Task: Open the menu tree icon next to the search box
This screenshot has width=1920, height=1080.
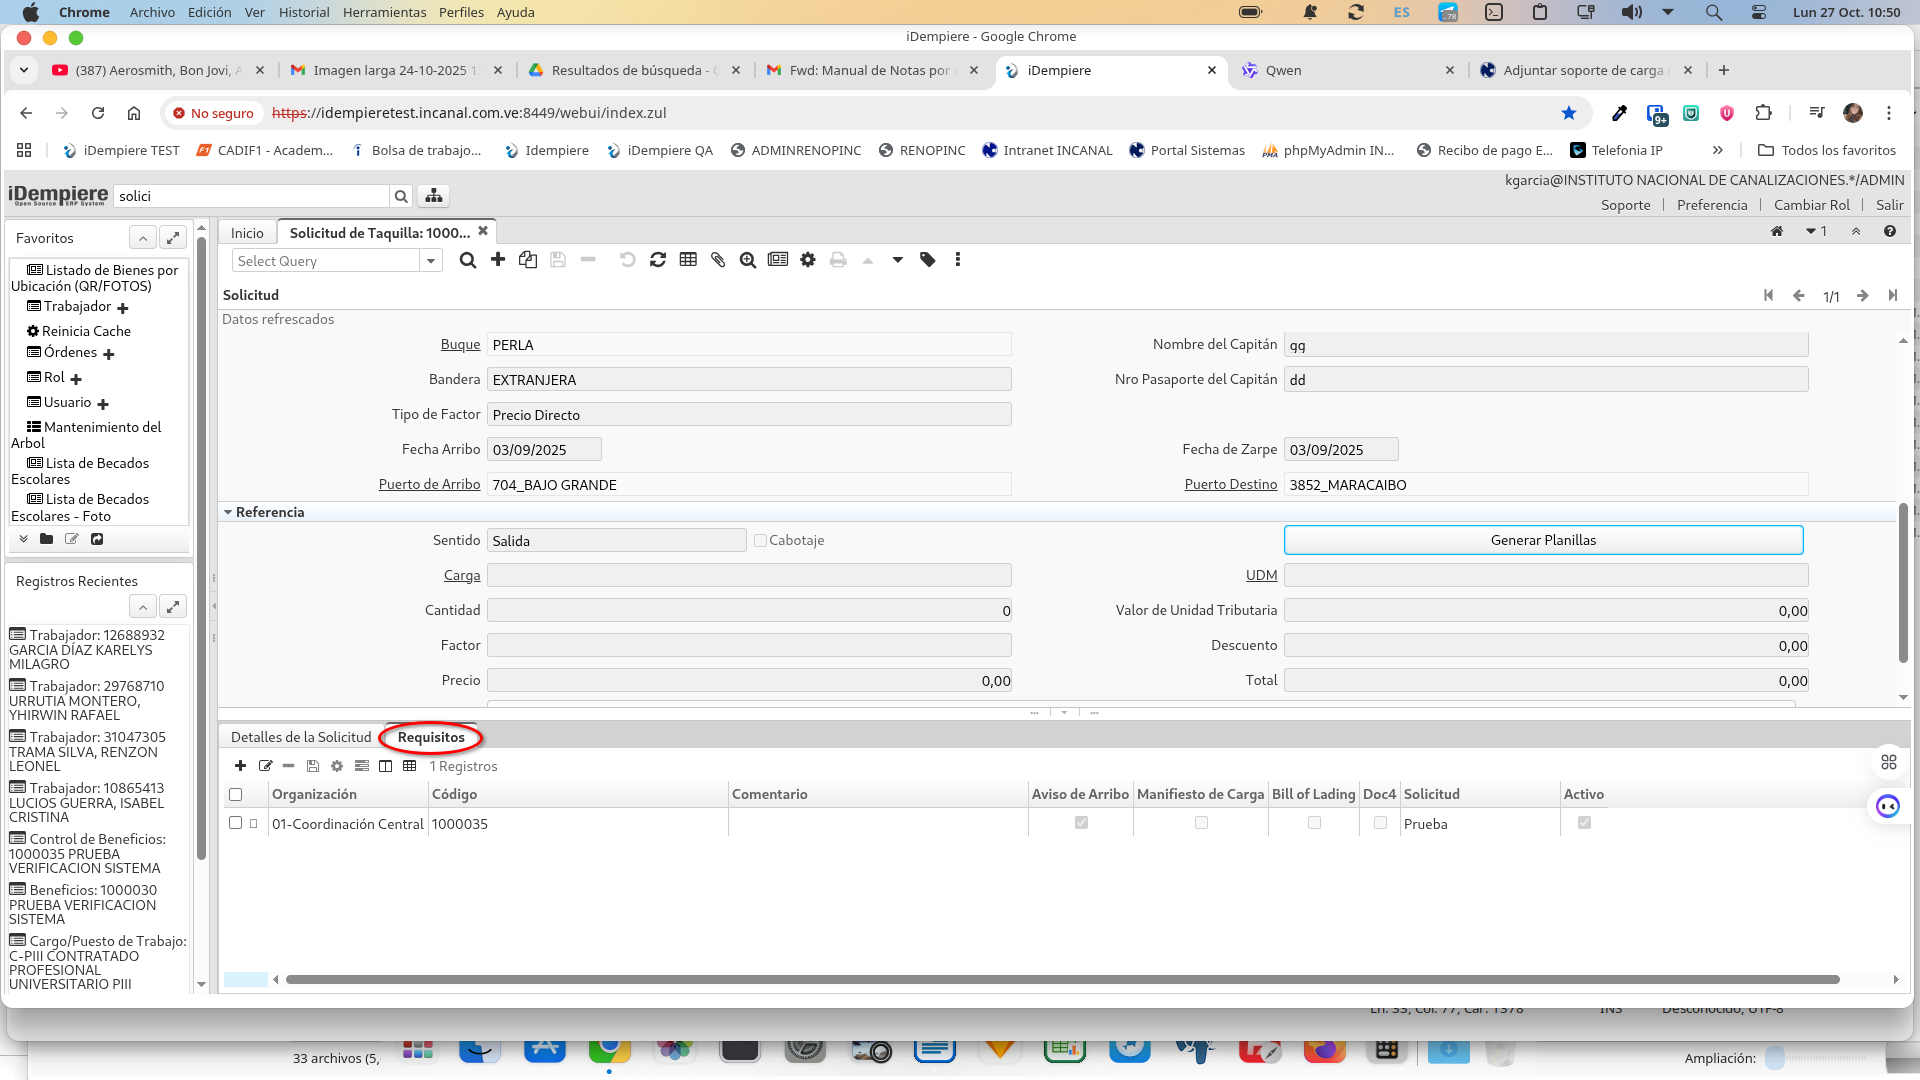Action: pyautogui.click(x=434, y=196)
